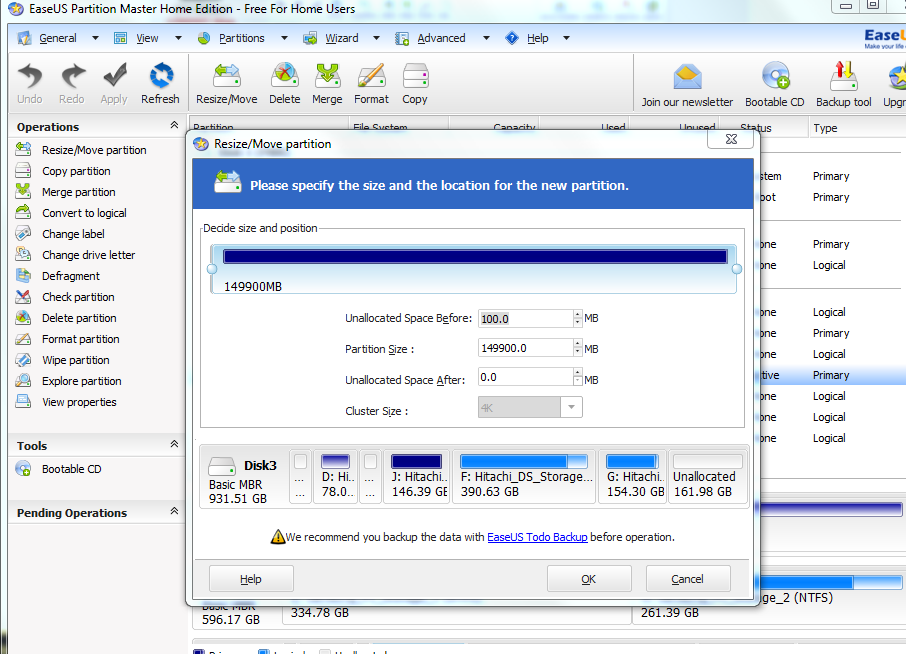Screen dimensions: 906x654
Task: Click the Merge toolbar icon
Action: 327,84
